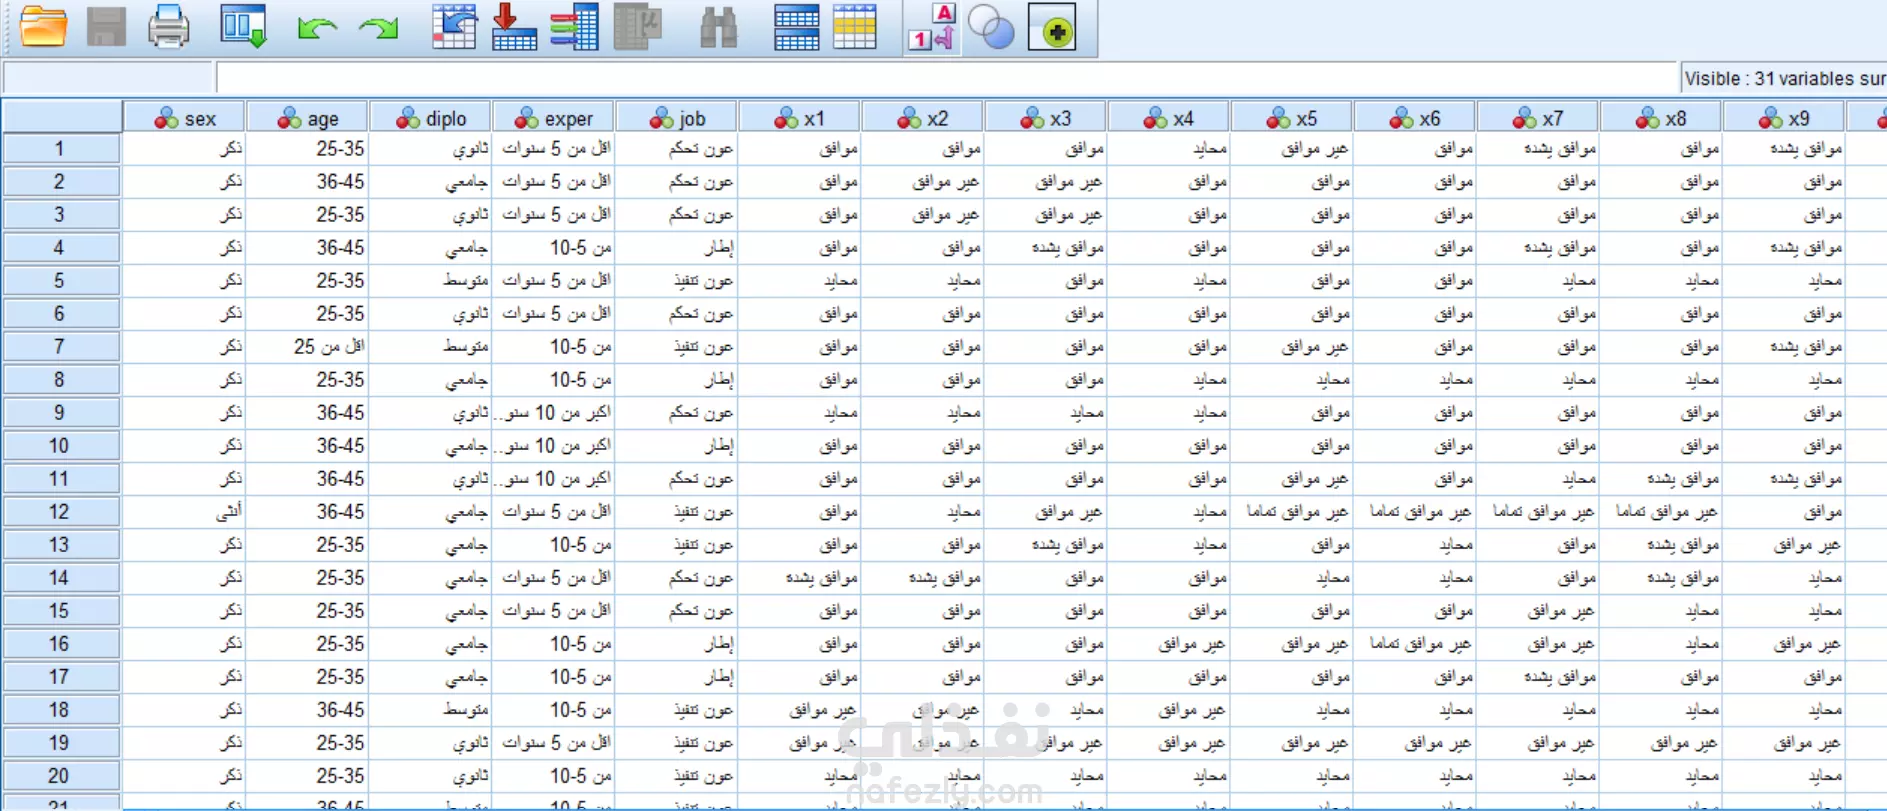
Task: Click the greyed Run Descriptive Statistics icon
Action: [x=637, y=27]
